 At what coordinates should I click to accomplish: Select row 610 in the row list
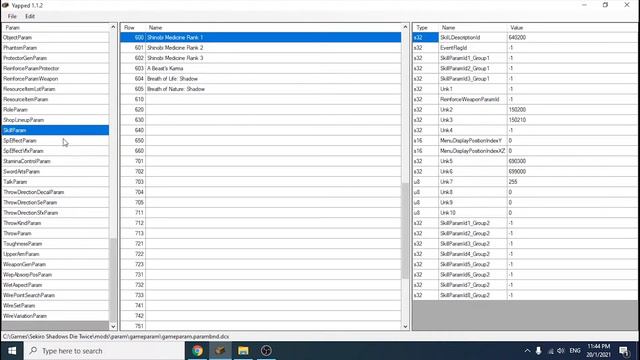(261, 99)
